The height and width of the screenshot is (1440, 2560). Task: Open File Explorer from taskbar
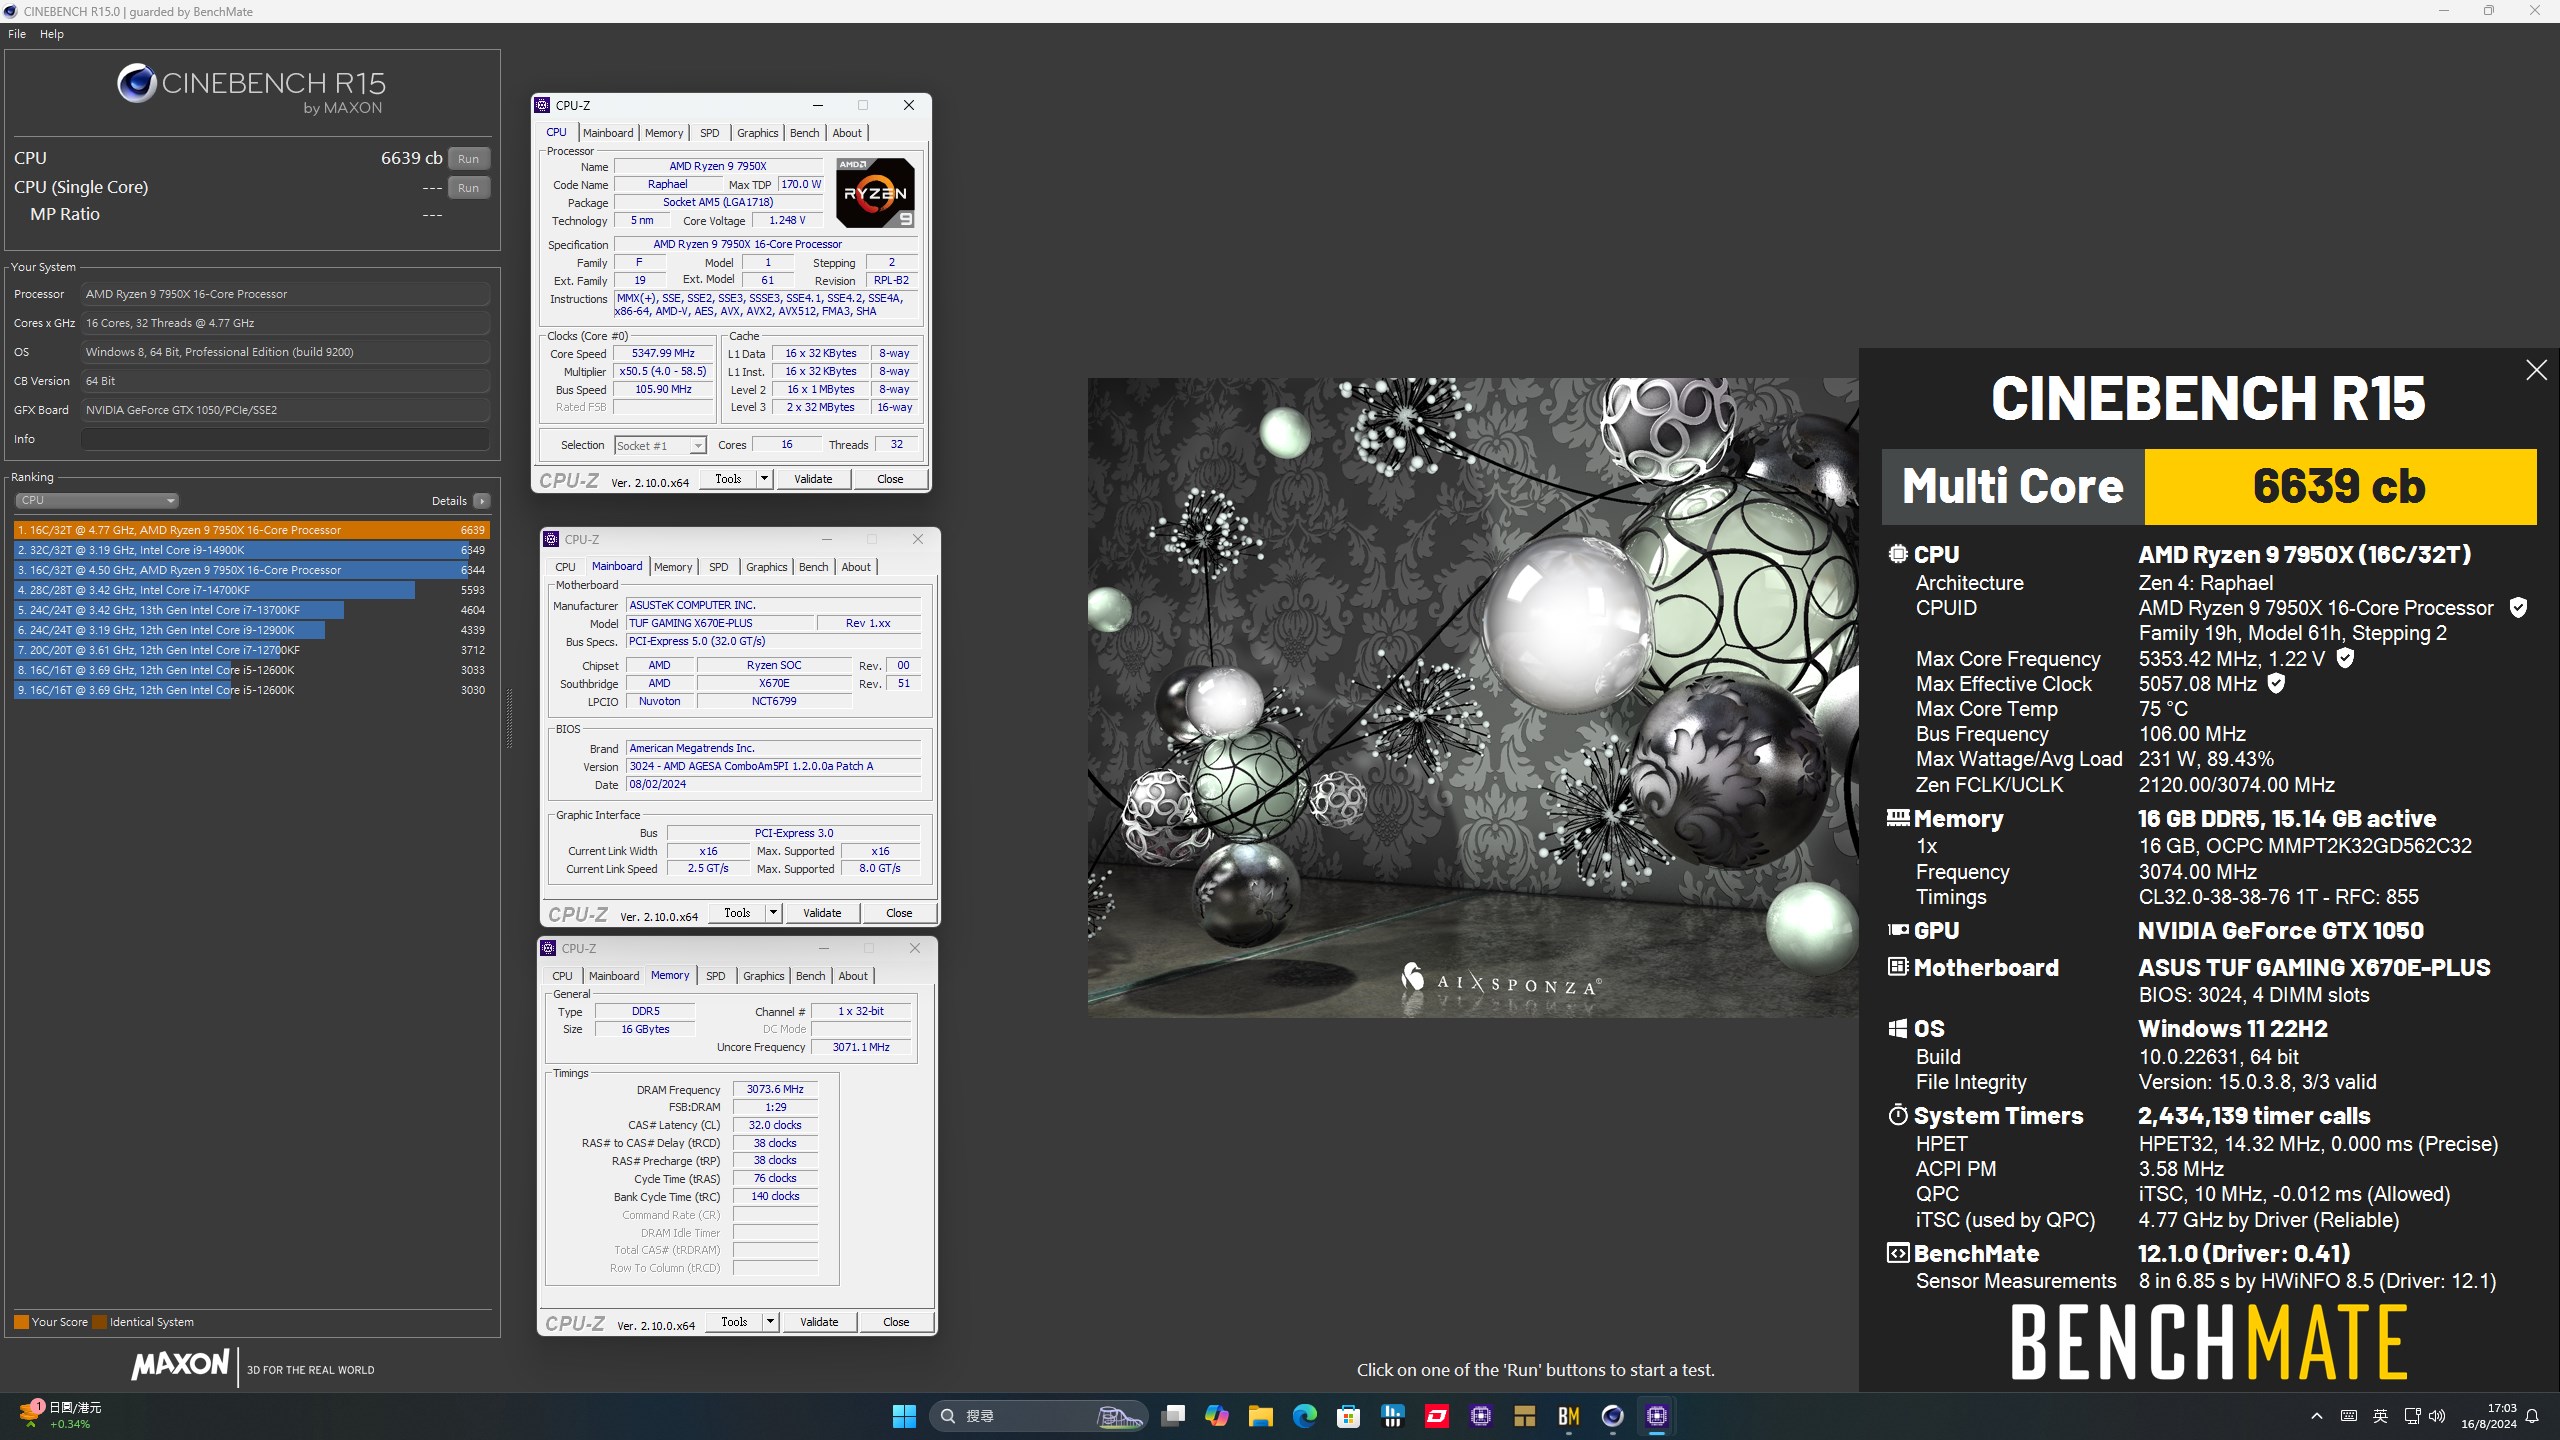[x=1260, y=1416]
